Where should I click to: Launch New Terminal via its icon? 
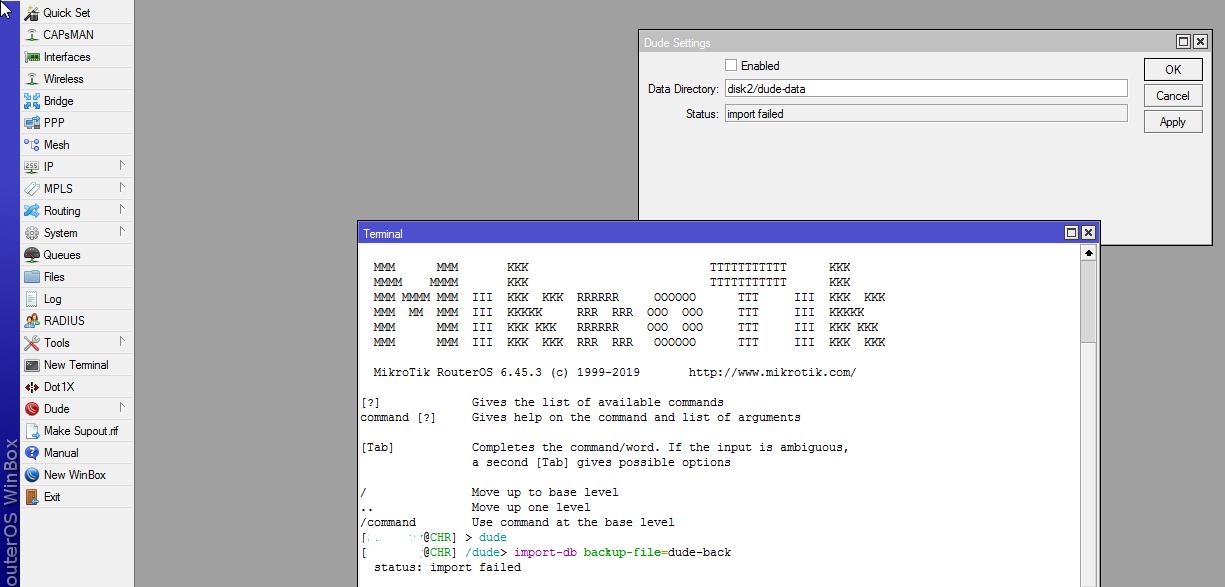[x=32, y=365]
